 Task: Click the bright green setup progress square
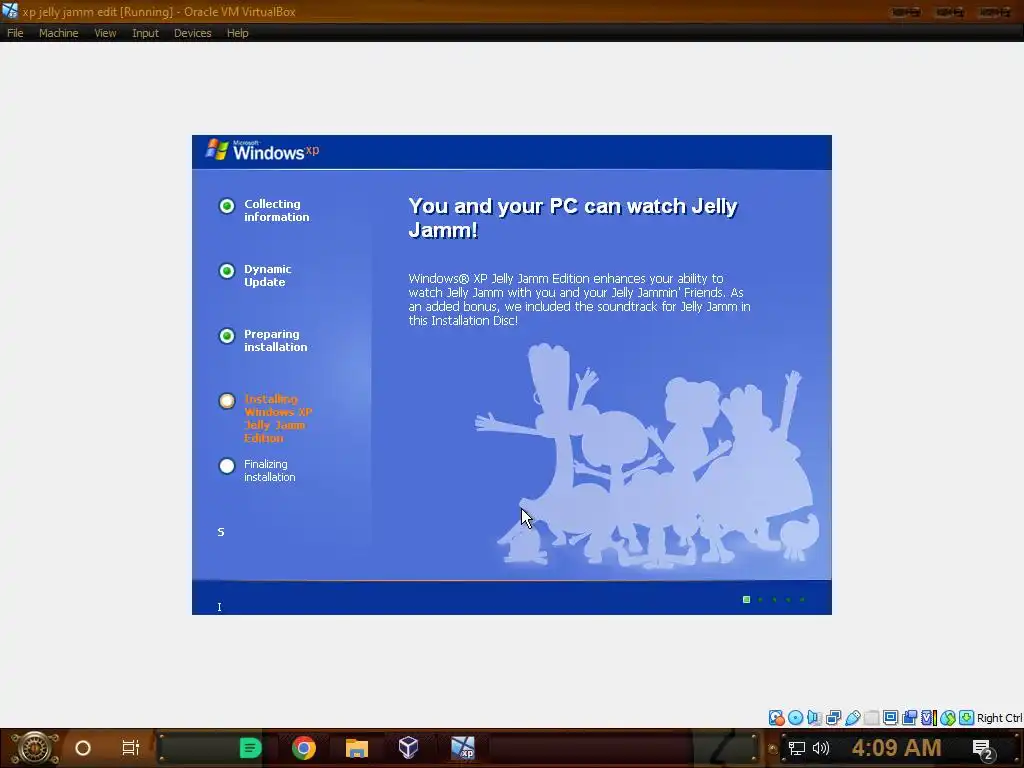point(746,600)
